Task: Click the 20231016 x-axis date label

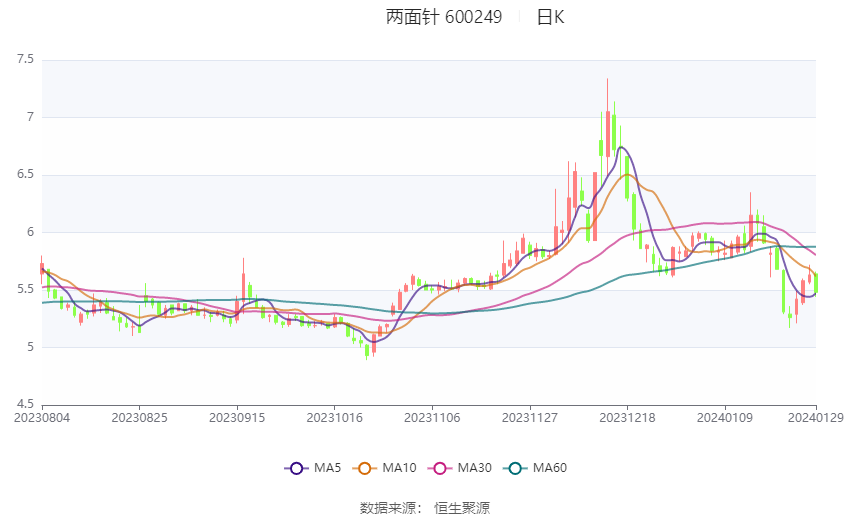Action: tap(334, 418)
